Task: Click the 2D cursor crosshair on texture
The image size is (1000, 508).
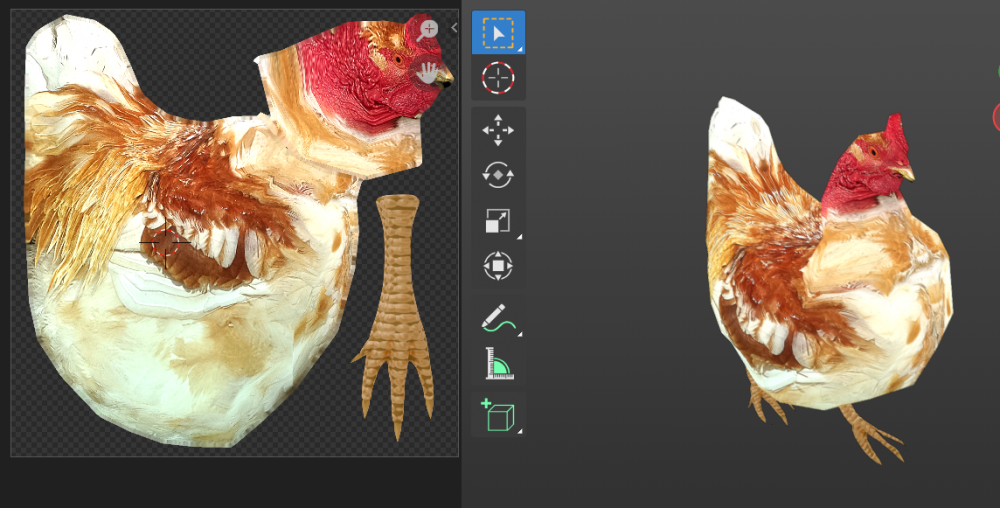Action: [x=165, y=242]
